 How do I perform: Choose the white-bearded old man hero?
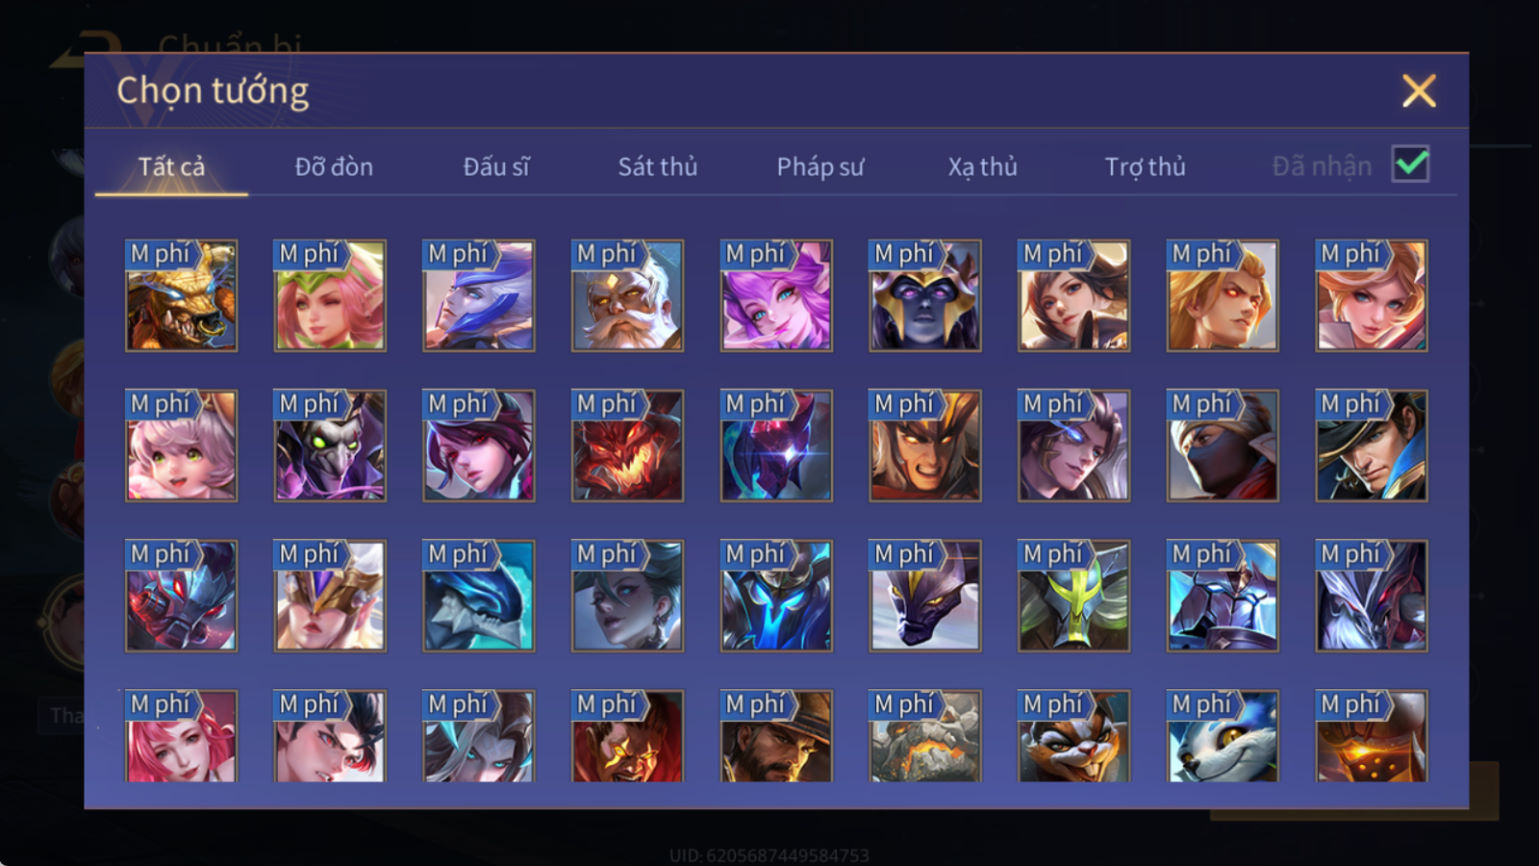pyautogui.click(x=627, y=295)
